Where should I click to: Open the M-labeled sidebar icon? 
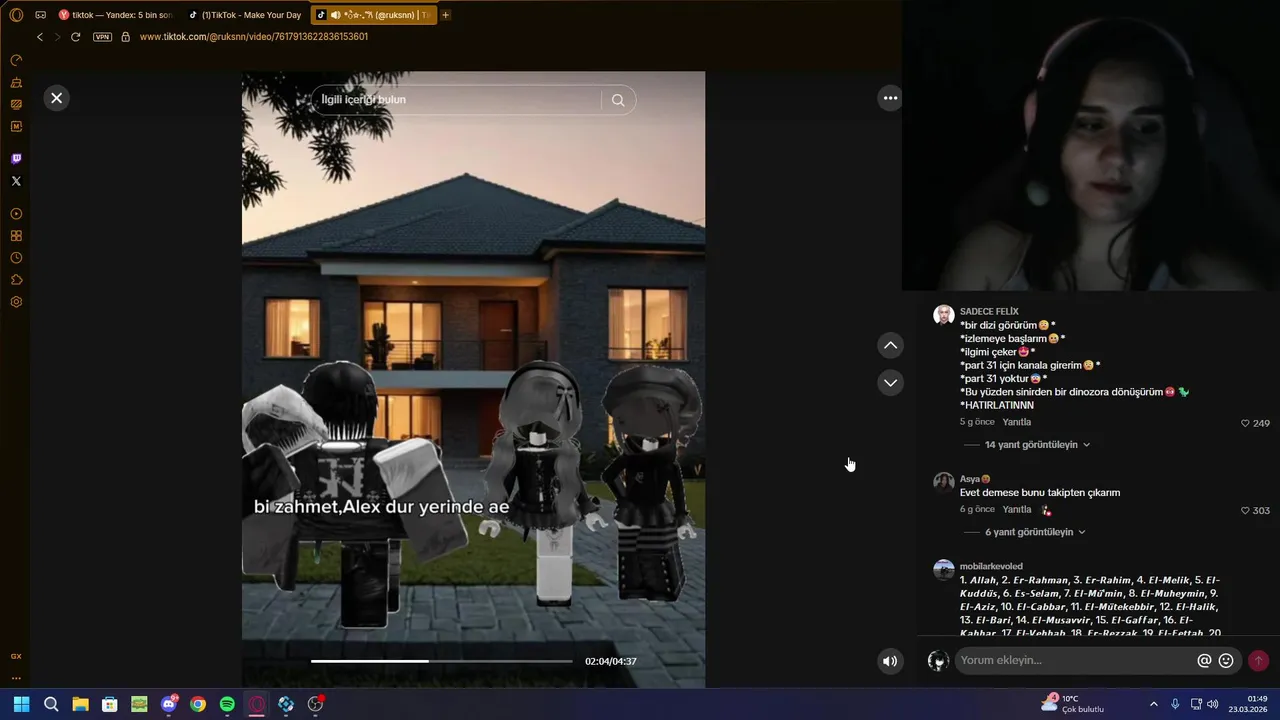coord(16,126)
